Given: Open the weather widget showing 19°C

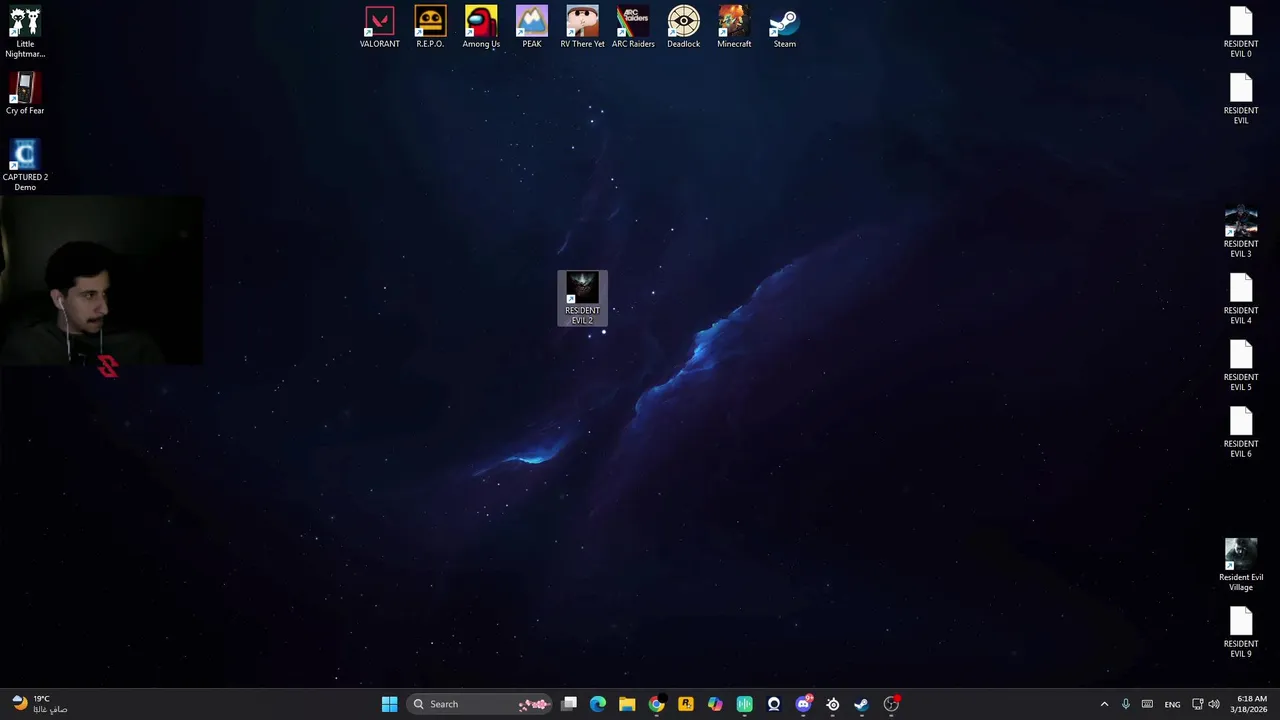Looking at the screenshot, I should coord(40,704).
